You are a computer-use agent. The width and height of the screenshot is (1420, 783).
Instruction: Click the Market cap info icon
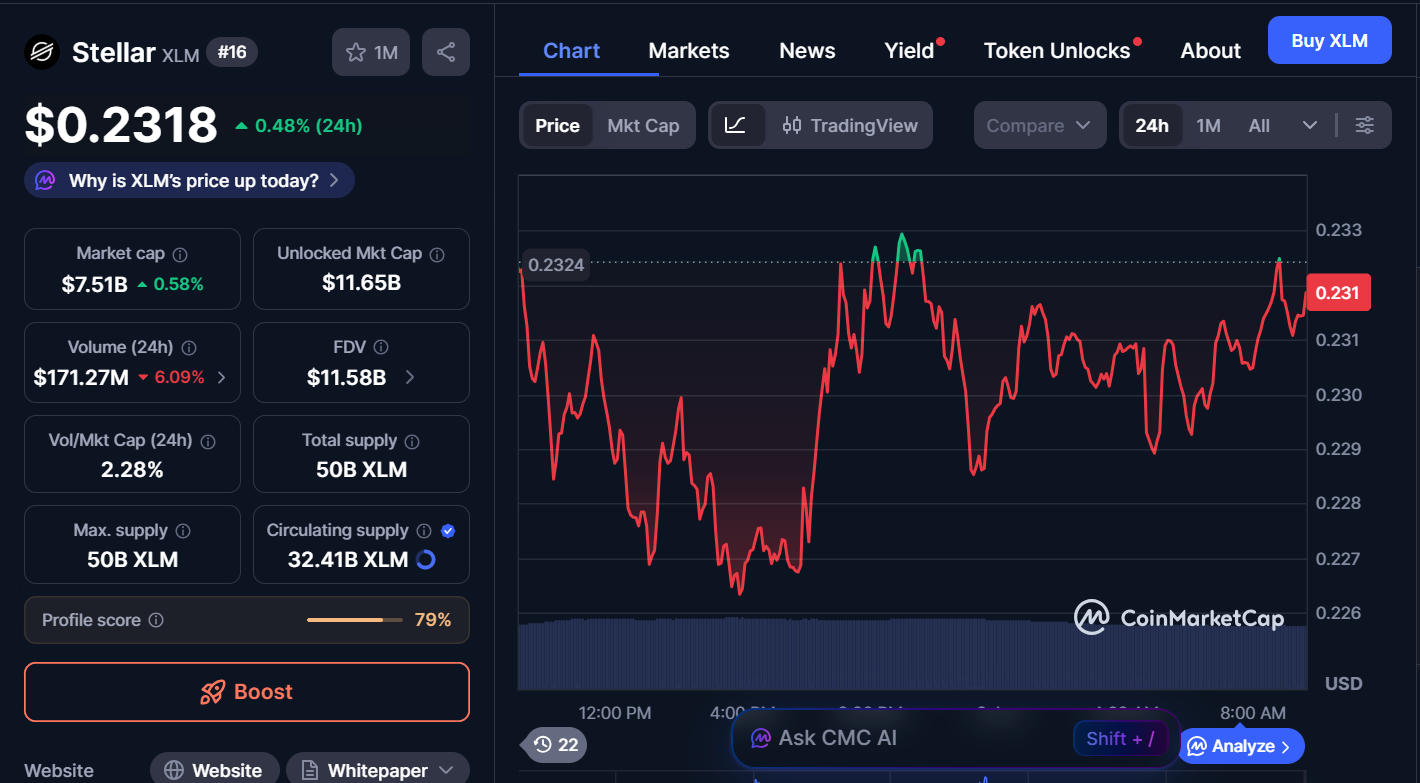pyautogui.click(x=182, y=253)
